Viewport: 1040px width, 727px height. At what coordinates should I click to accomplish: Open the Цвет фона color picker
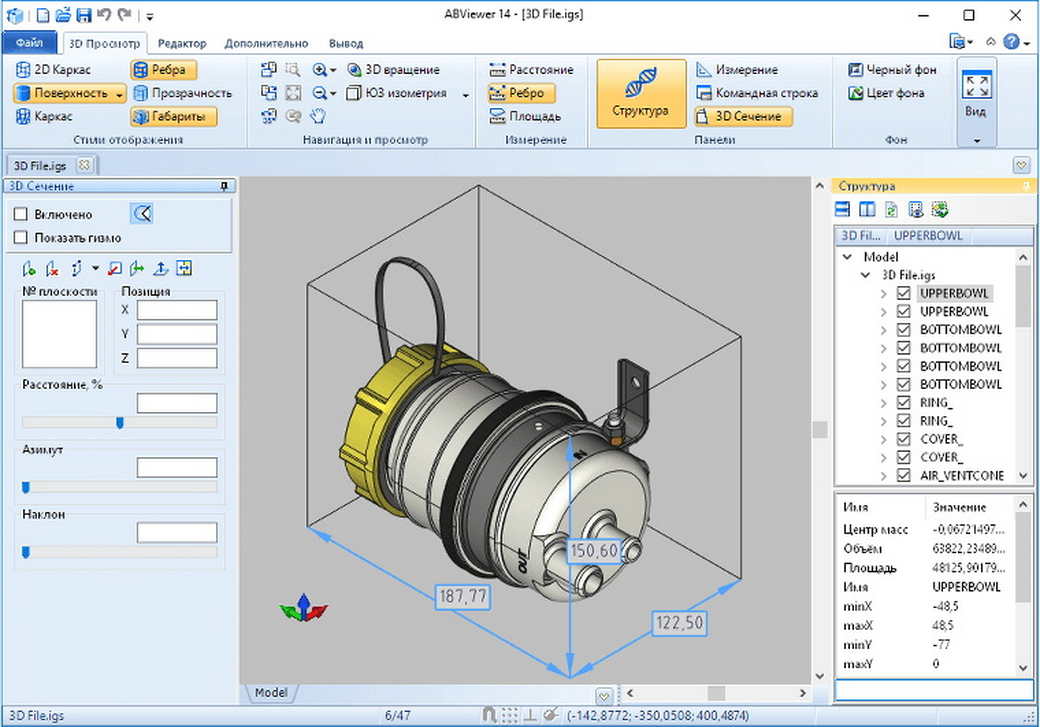pos(886,93)
